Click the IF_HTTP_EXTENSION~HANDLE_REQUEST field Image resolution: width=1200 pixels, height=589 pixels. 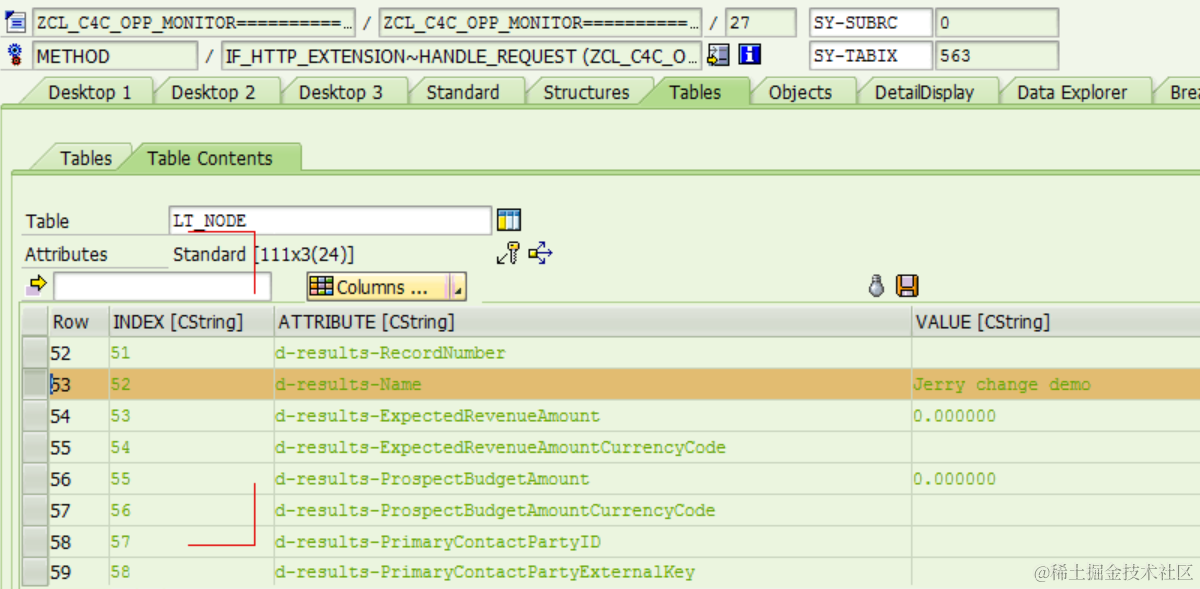point(462,55)
